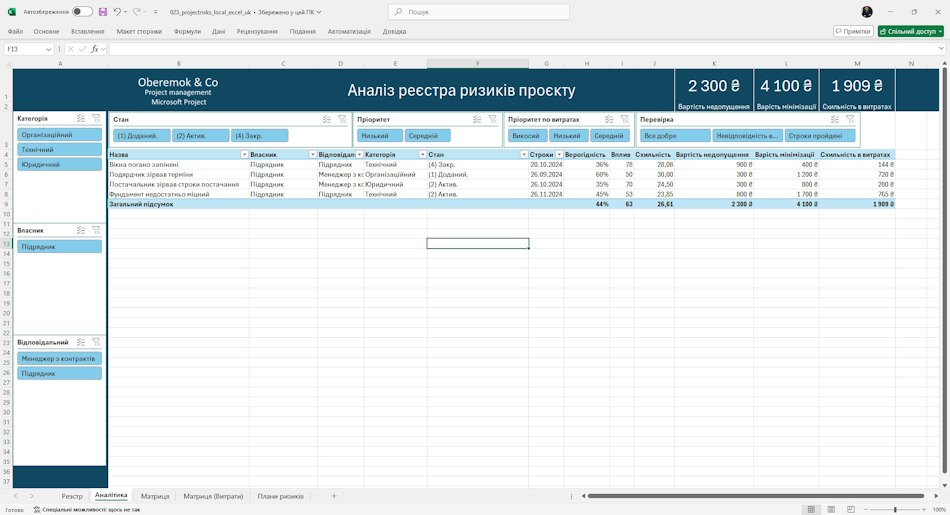
Task: Enable multi-select in the Пріоритет slicer
Action: pyautogui.click(x=477, y=119)
